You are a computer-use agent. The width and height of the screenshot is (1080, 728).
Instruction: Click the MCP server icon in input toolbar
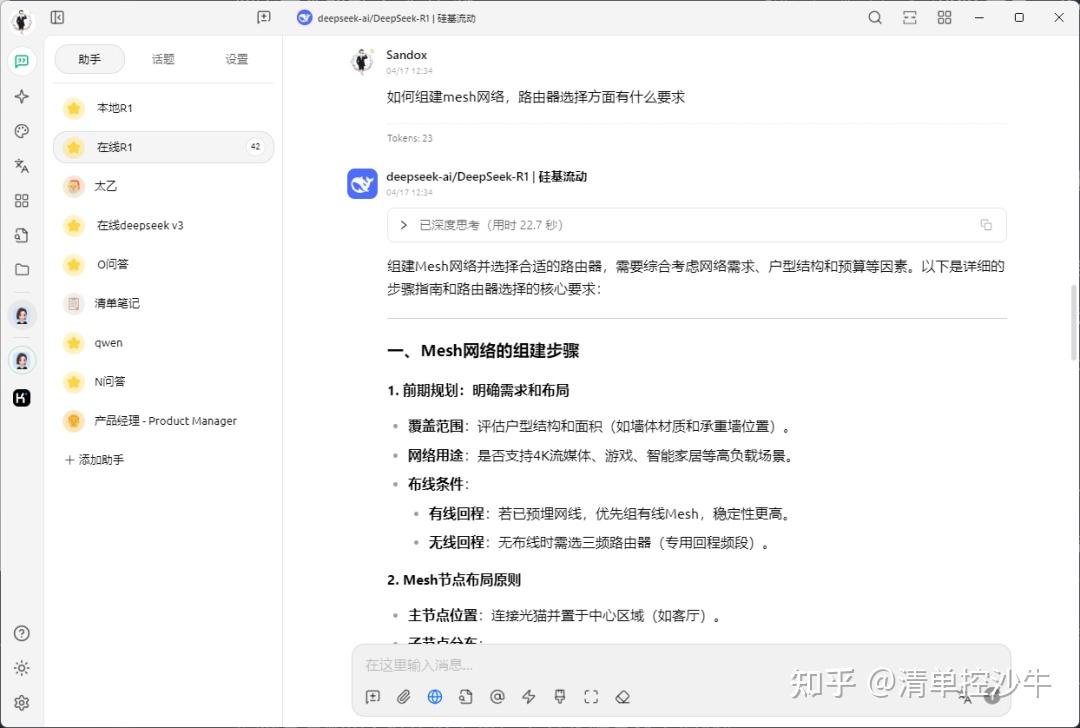pos(560,697)
